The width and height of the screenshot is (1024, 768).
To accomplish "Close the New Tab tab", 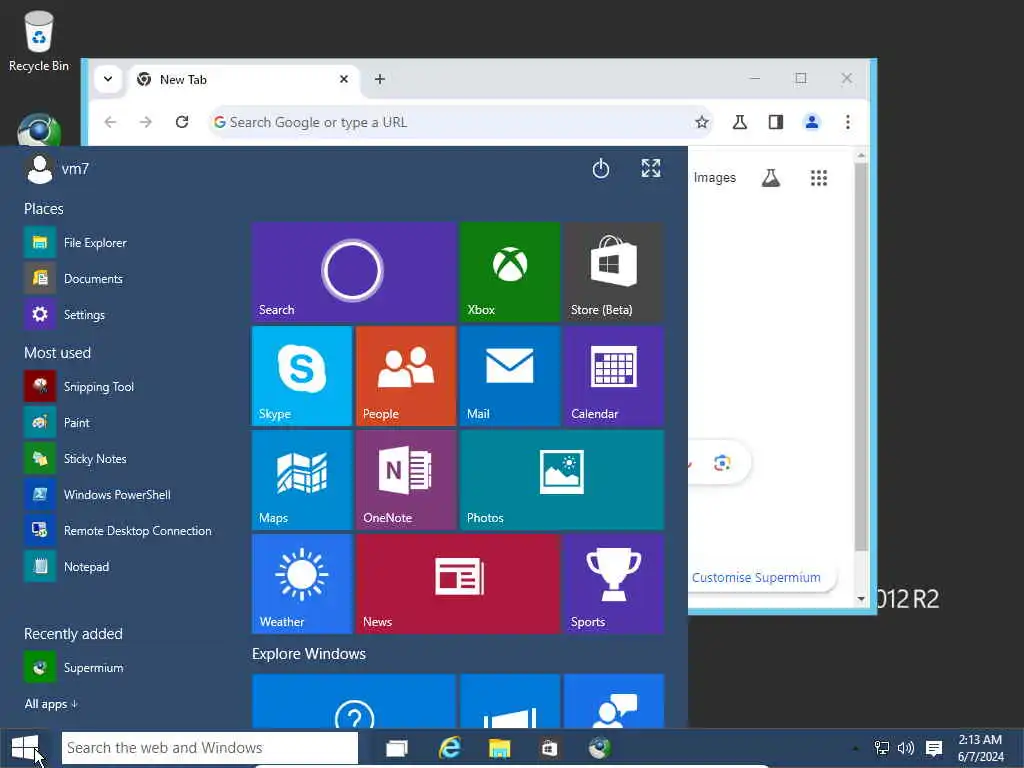I will tap(344, 79).
